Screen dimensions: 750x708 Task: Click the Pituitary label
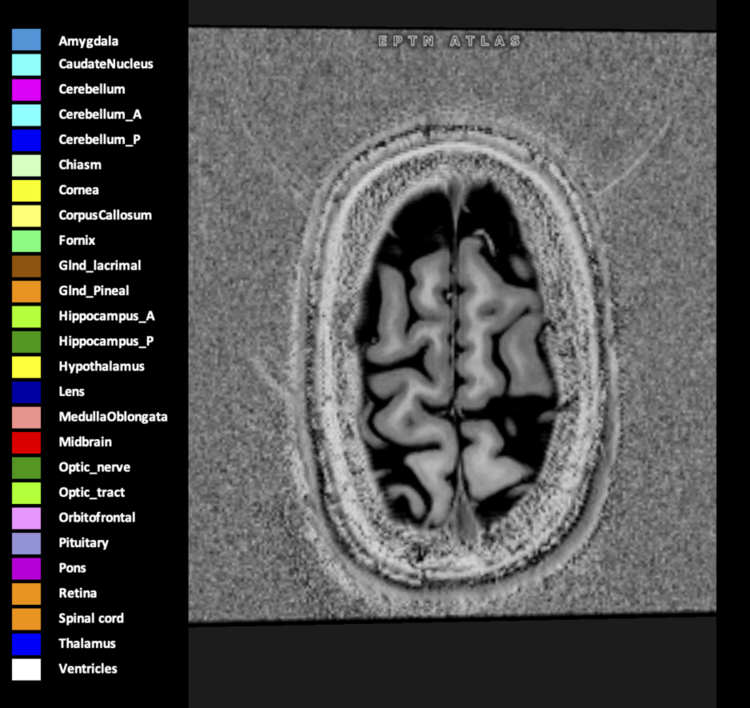[83, 543]
